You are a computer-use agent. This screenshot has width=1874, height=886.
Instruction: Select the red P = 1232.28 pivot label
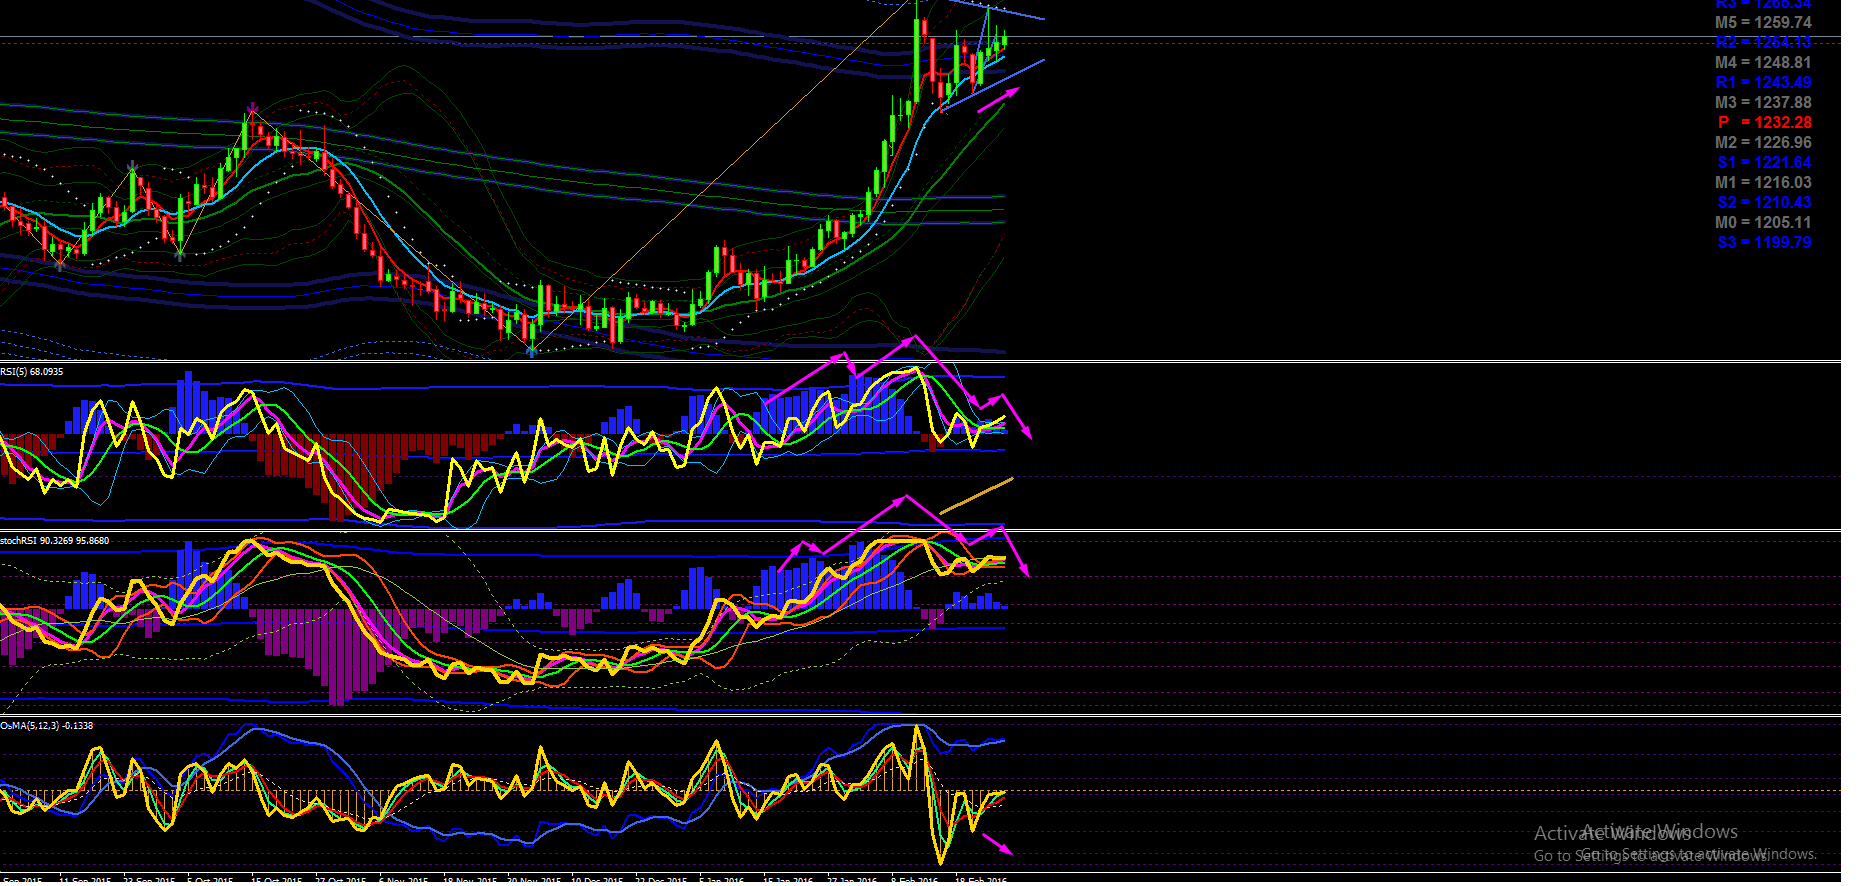click(x=1765, y=122)
